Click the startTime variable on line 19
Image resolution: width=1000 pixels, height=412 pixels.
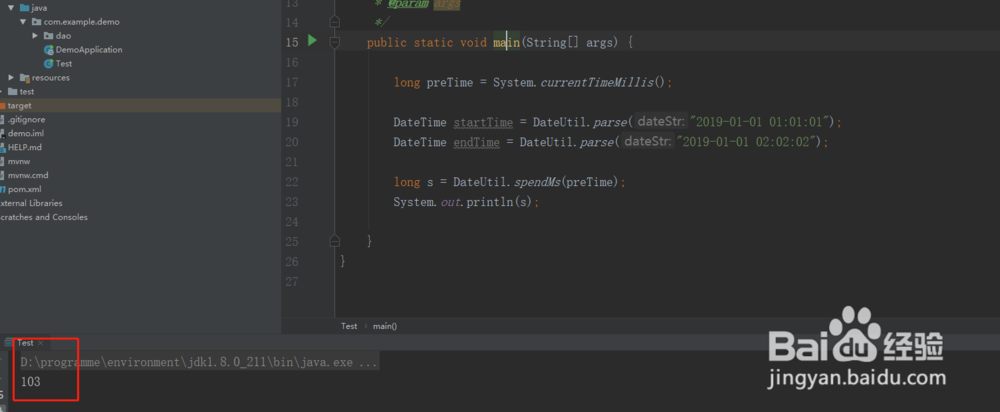pos(483,122)
